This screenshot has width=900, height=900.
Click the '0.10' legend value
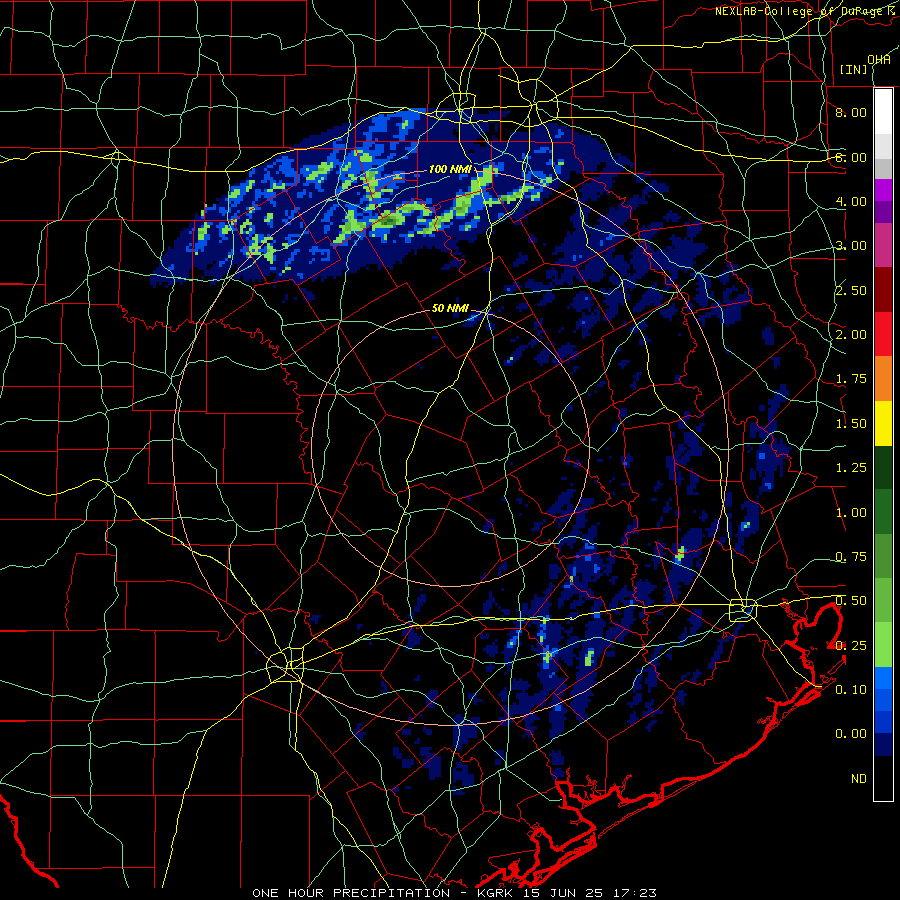[x=851, y=689]
